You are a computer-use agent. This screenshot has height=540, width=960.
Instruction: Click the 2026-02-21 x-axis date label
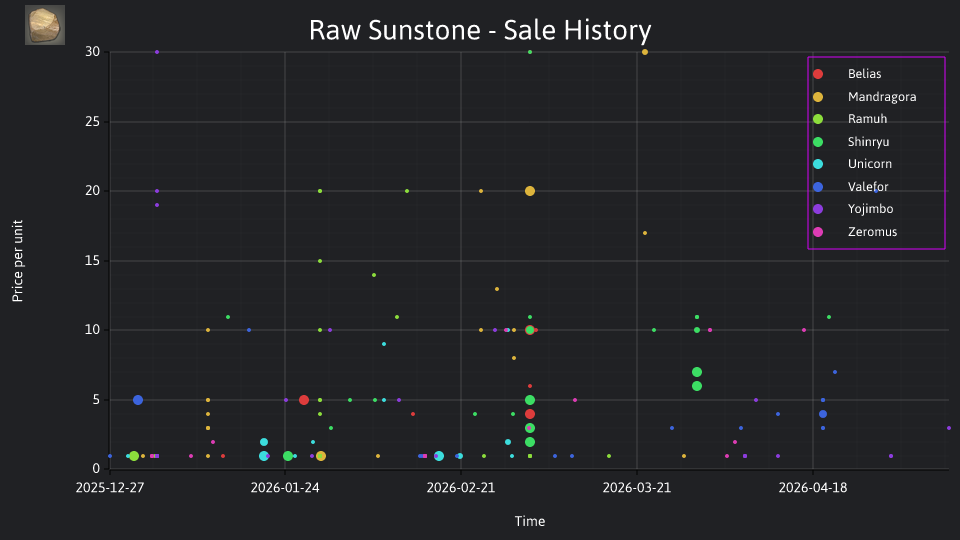tap(461, 488)
